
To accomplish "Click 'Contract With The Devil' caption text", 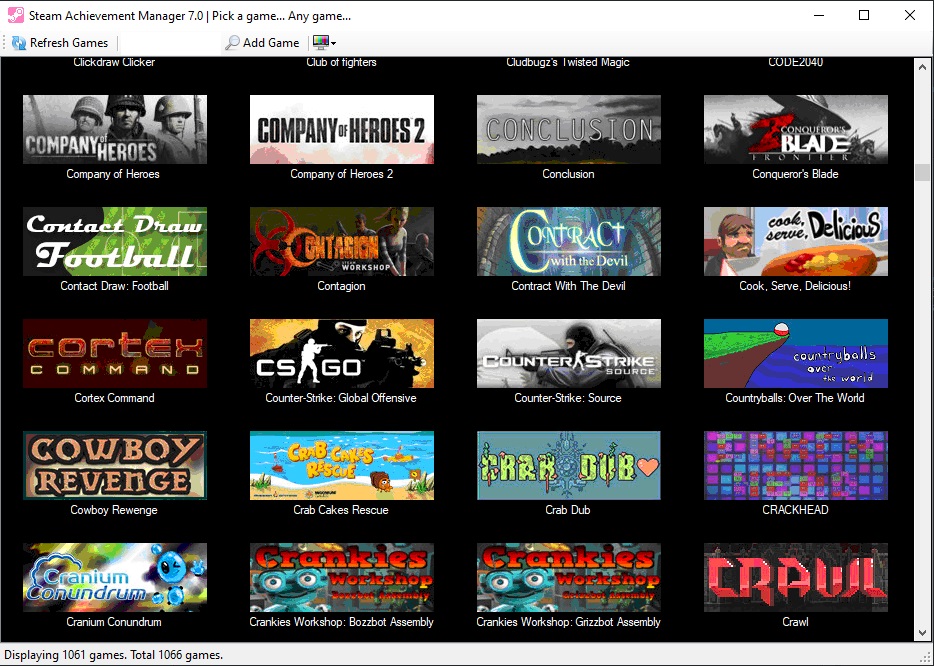I will pos(568,286).
